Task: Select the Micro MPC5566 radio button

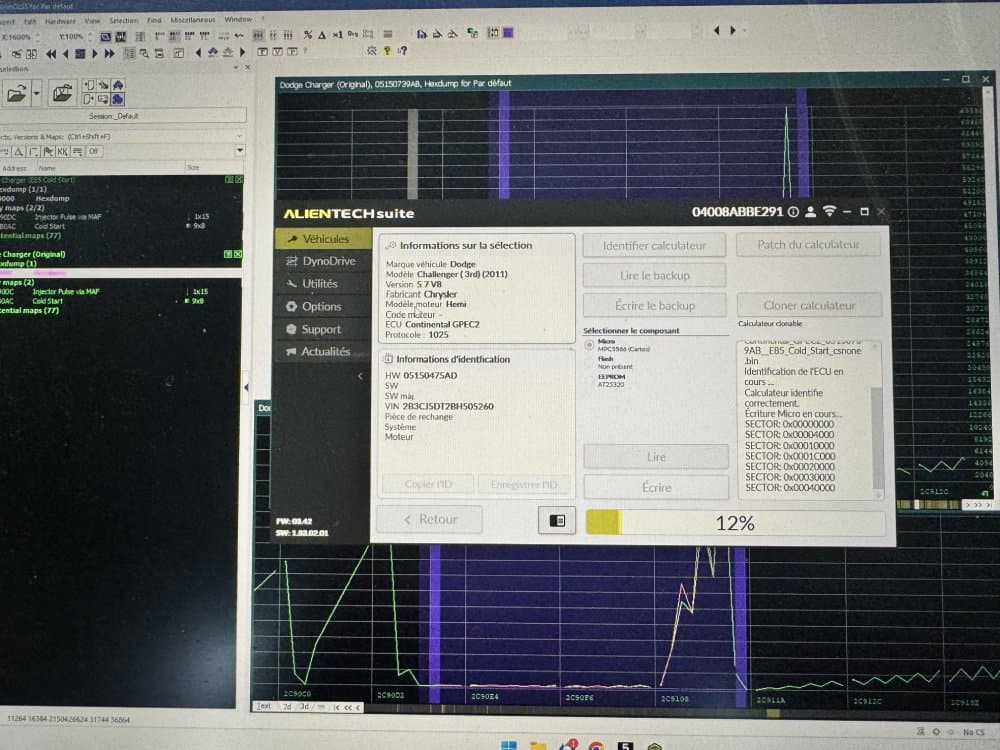Action: pyautogui.click(x=588, y=344)
